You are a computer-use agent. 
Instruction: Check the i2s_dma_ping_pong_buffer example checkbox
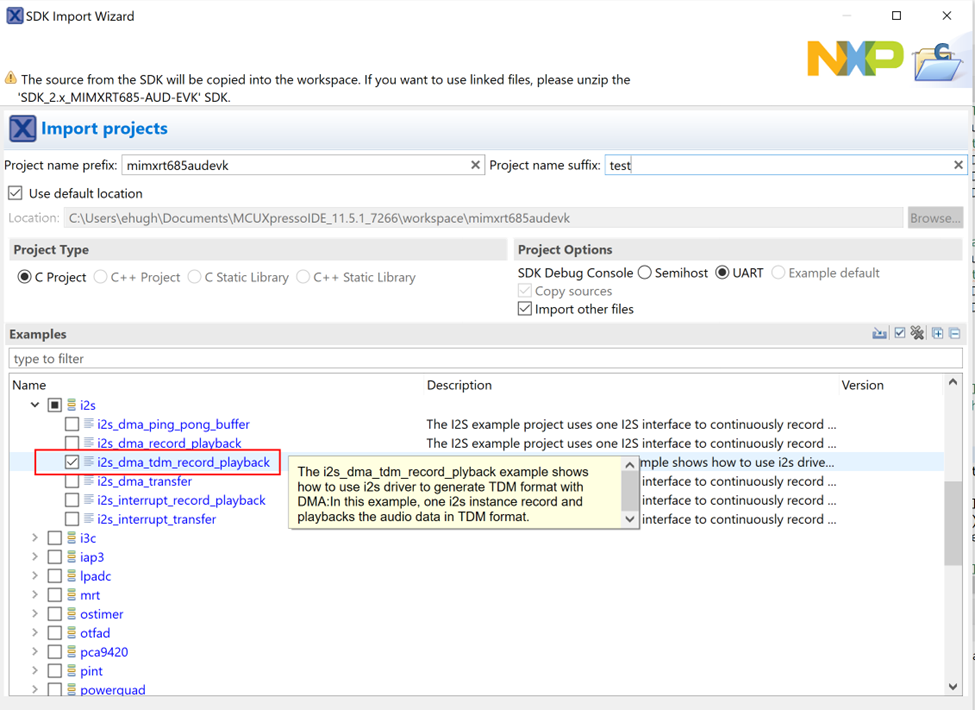click(x=72, y=424)
